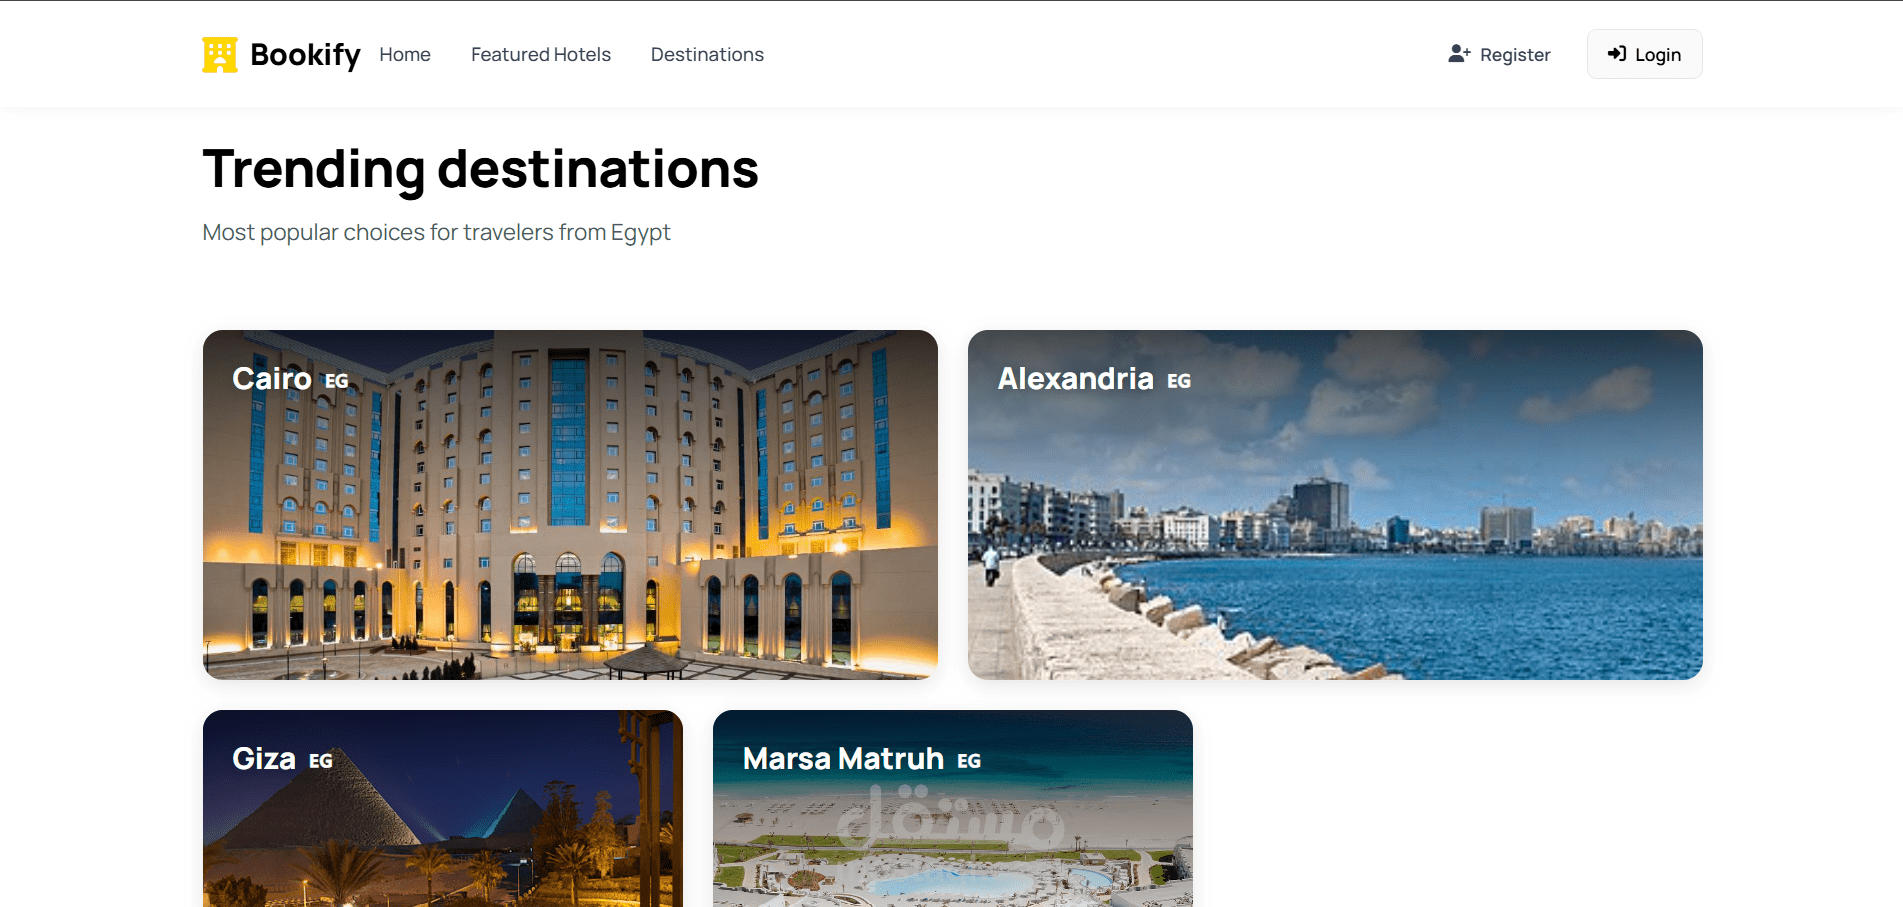Screen dimensions: 1903x907
Task: Click the Cairo title label
Action: pos(272,379)
